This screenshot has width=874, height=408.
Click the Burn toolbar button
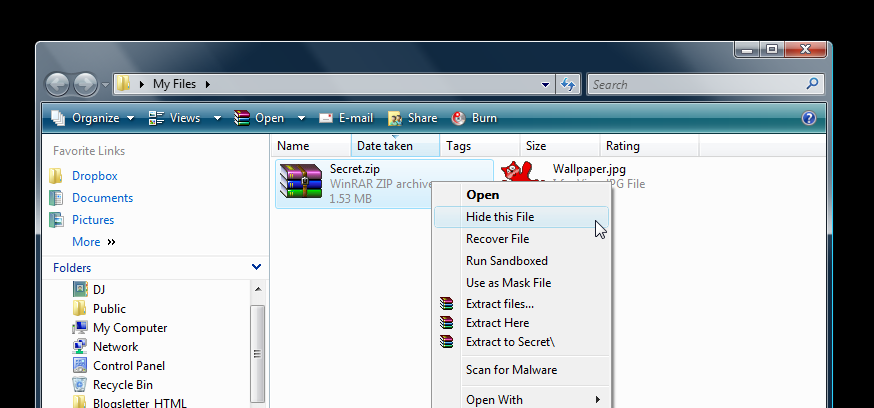[x=474, y=118]
